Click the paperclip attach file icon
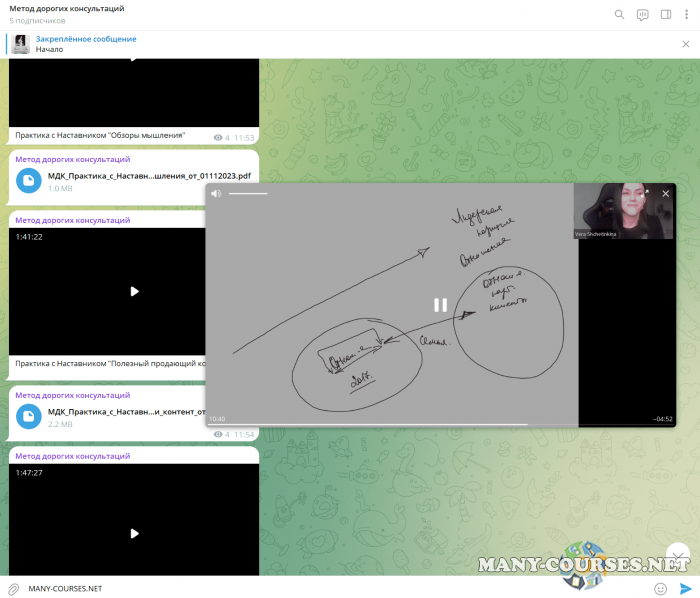The width and height of the screenshot is (700, 598). [14, 588]
